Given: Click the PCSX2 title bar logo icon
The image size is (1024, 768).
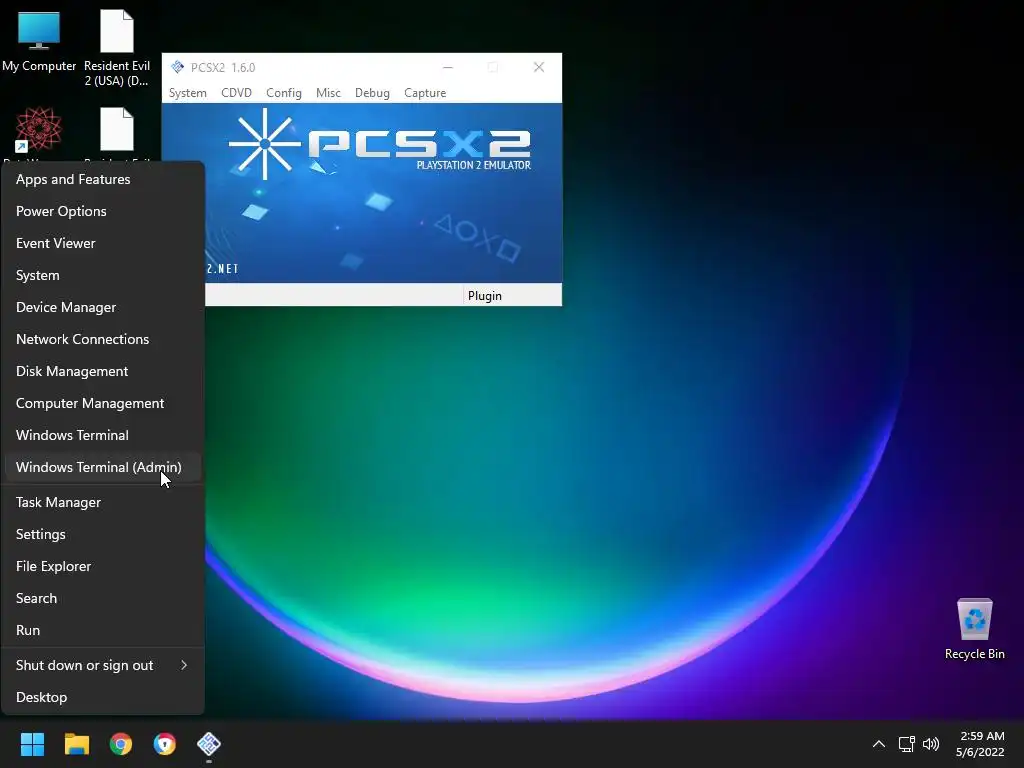Looking at the screenshot, I should (x=177, y=67).
